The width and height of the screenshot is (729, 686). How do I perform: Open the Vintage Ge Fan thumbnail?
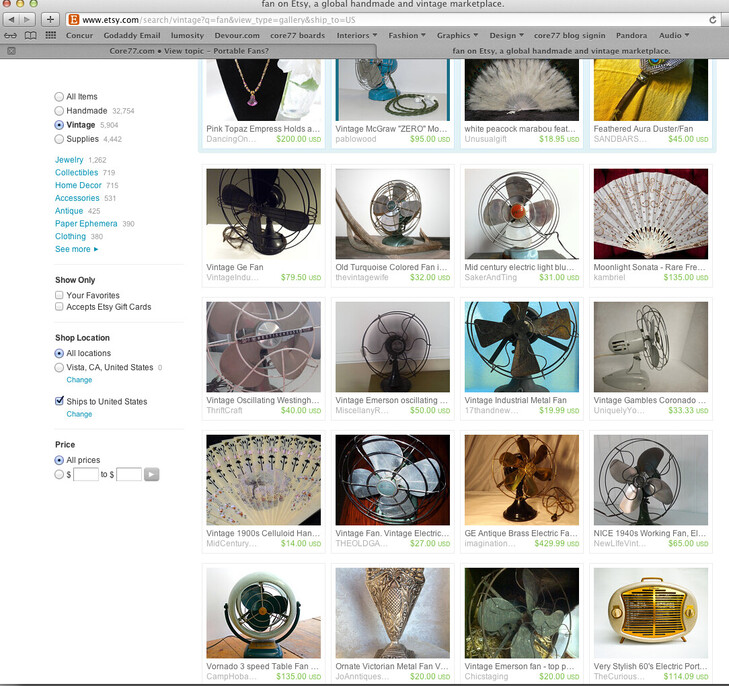coord(264,214)
